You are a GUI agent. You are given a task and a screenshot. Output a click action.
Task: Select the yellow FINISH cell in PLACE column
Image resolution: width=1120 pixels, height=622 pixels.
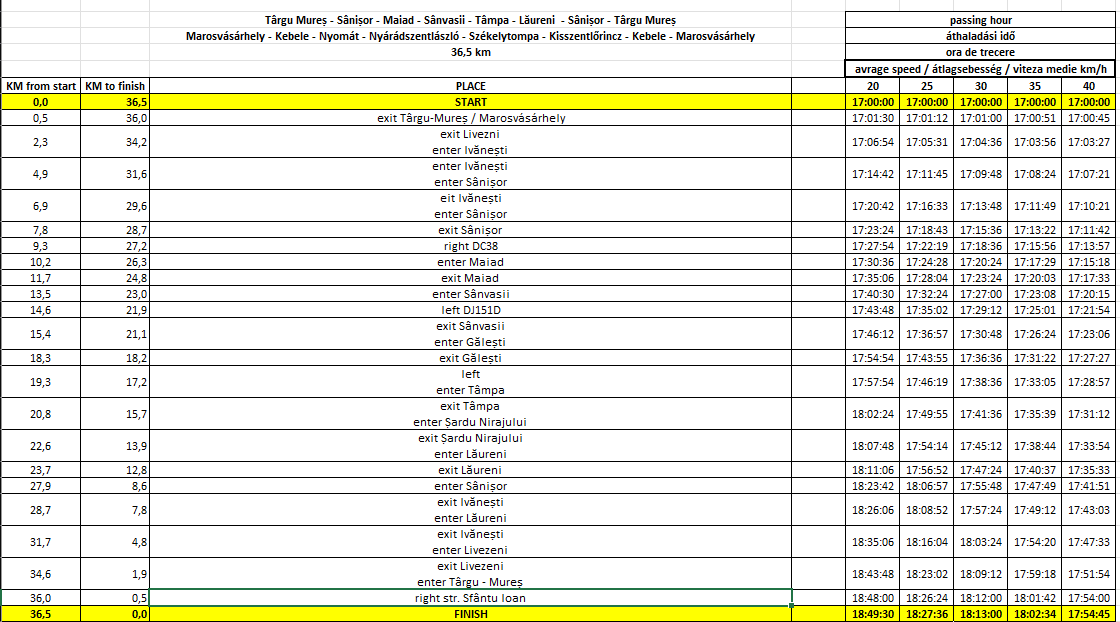(x=470, y=614)
